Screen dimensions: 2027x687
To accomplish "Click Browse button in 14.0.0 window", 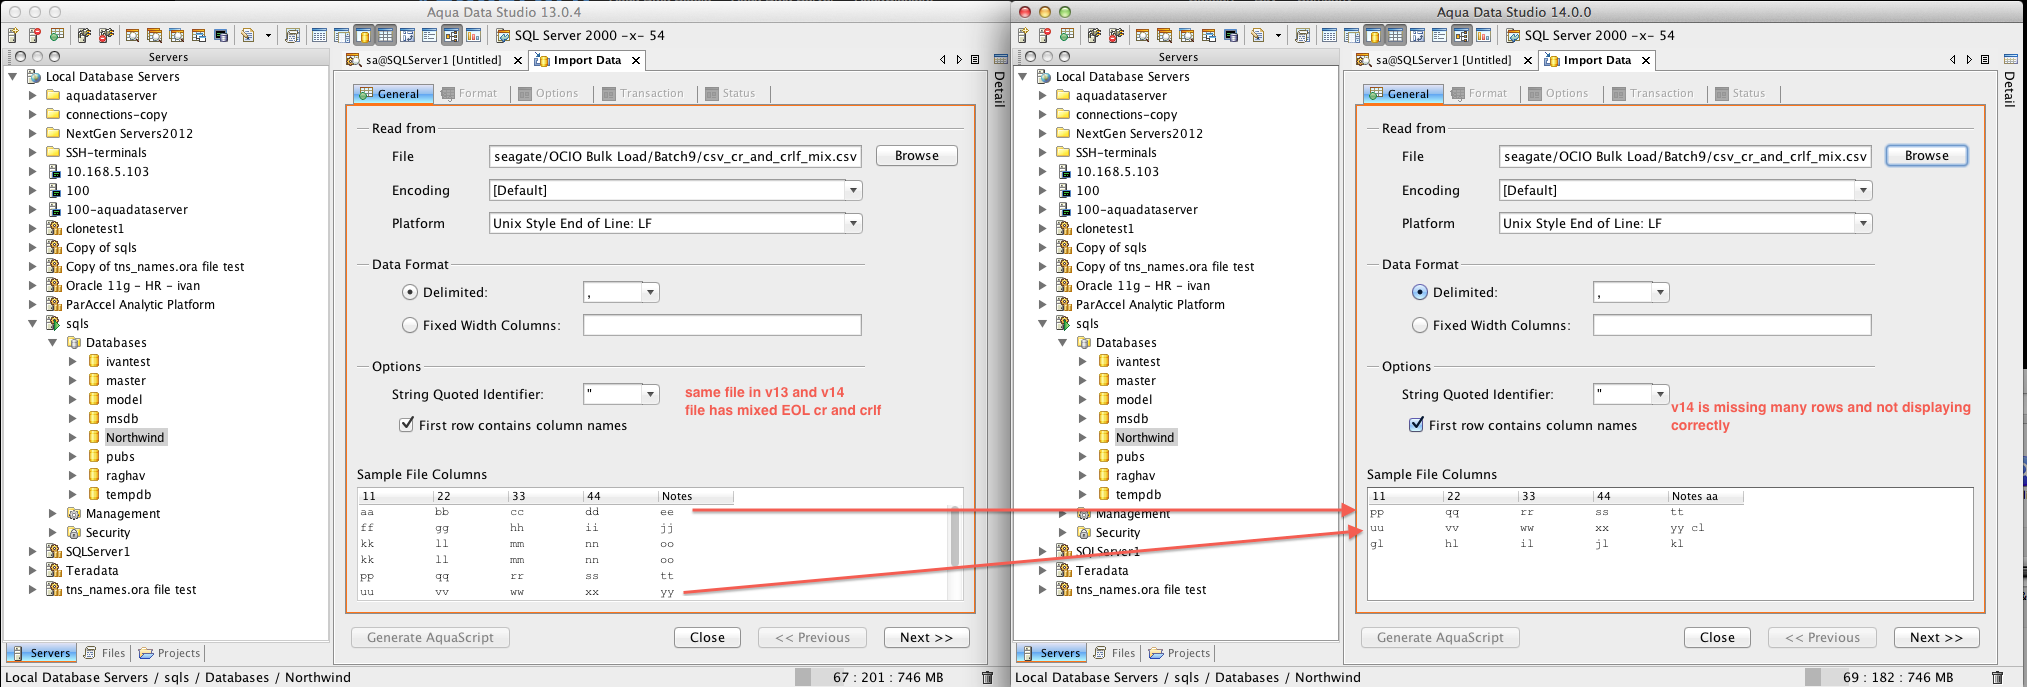I will coord(1926,156).
